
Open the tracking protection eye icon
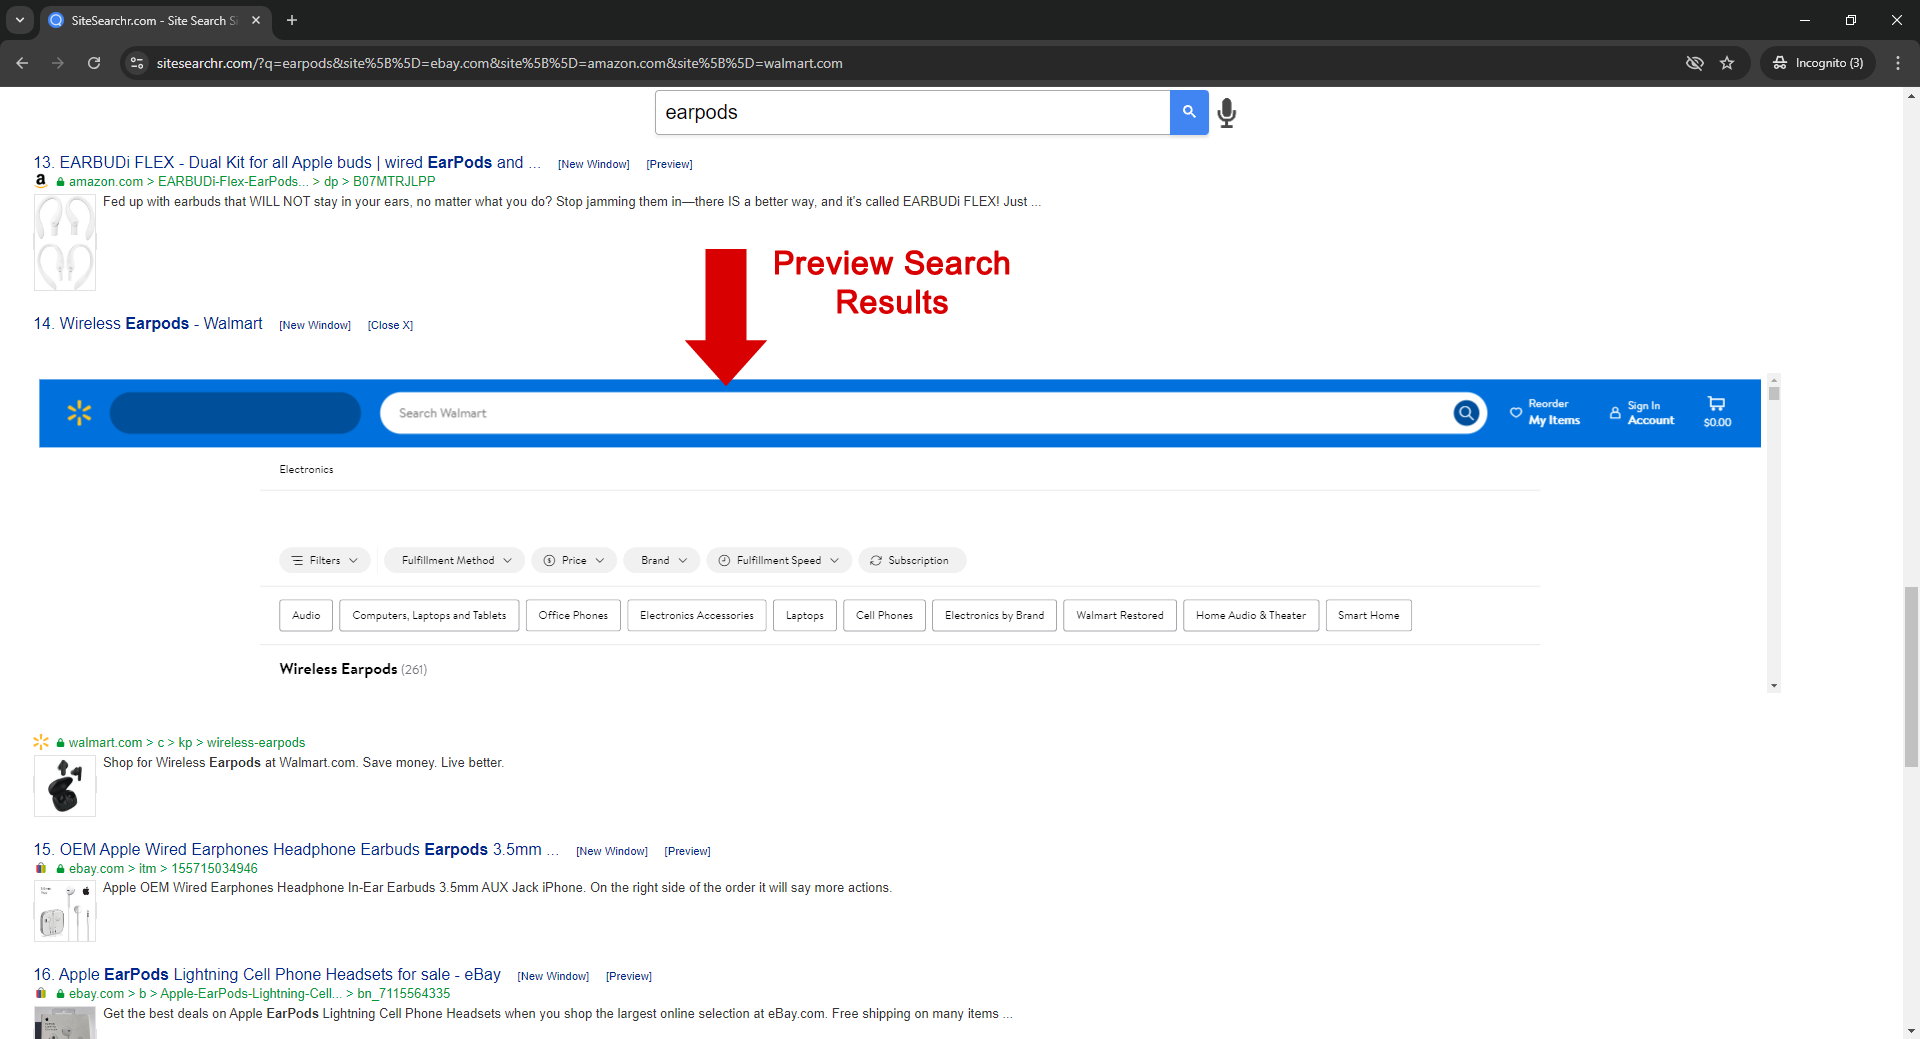coord(1694,63)
